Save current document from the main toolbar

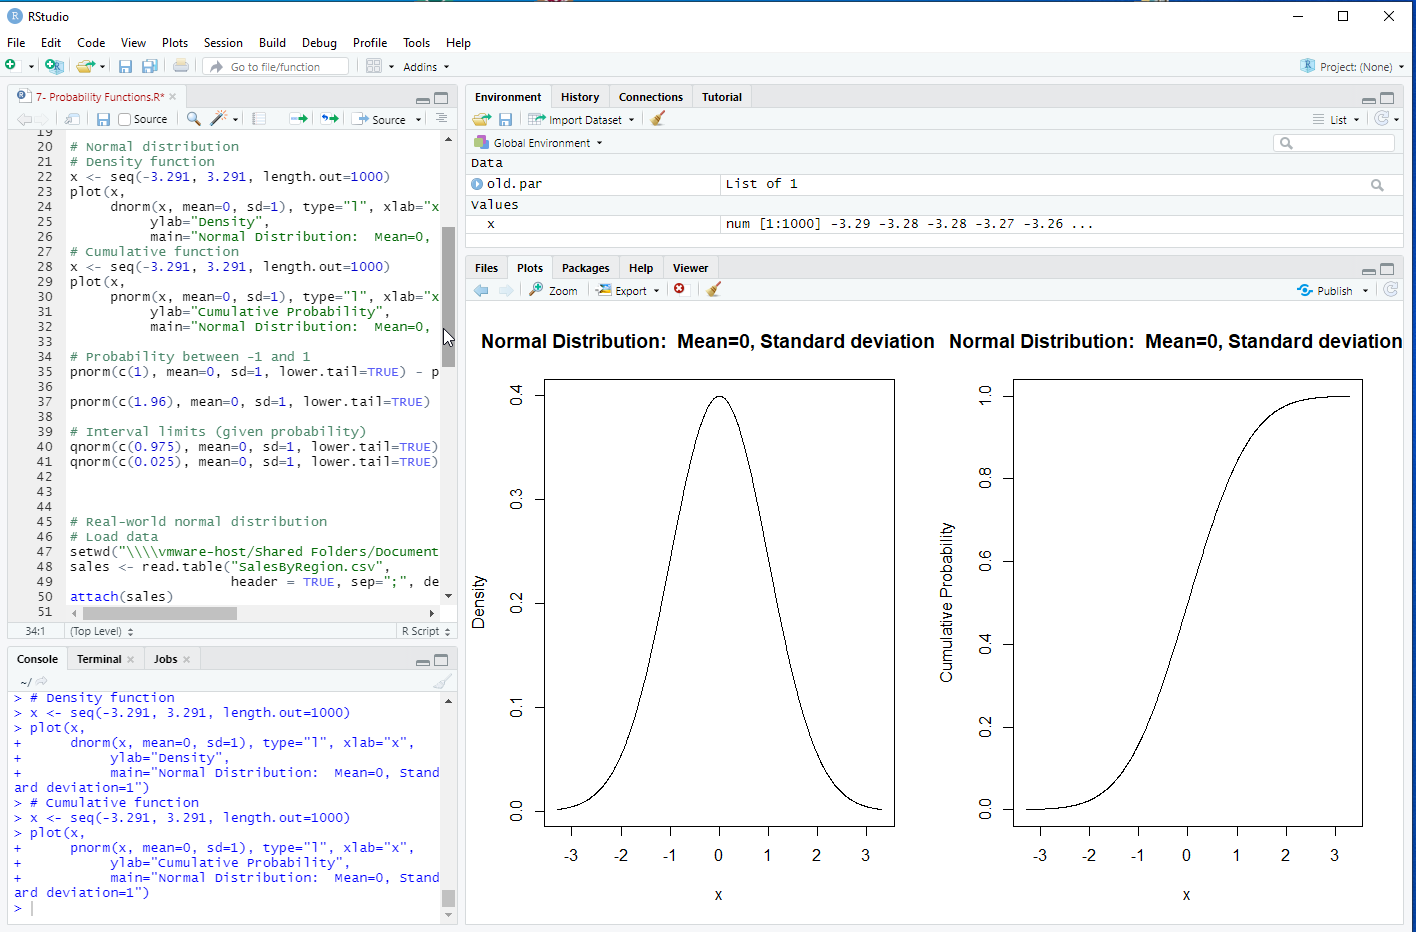pyautogui.click(x=125, y=66)
